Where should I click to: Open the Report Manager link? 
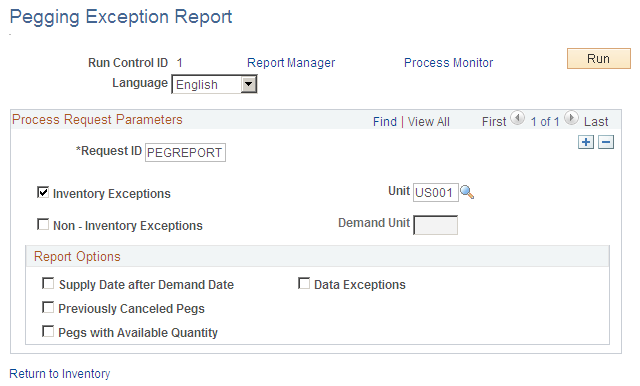click(x=291, y=63)
